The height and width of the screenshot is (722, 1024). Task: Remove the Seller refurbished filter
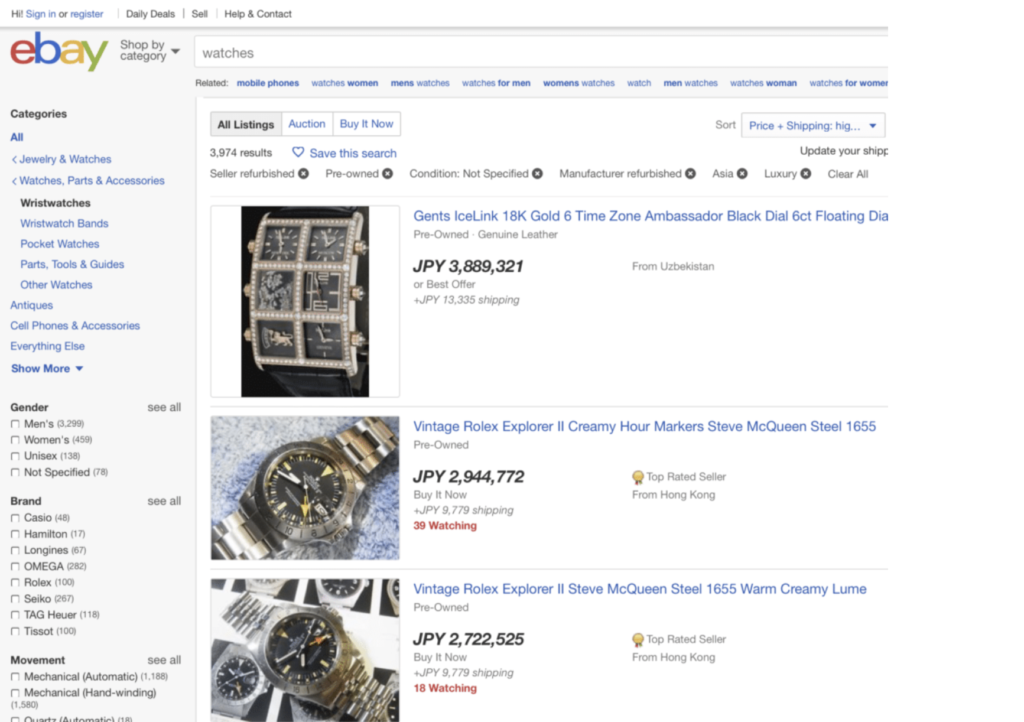304,174
